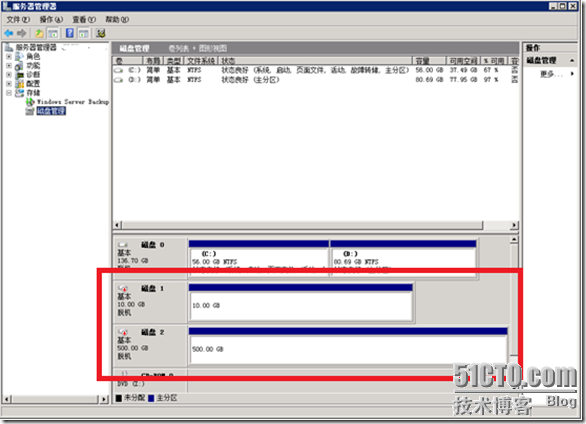Click the 56.00 GB capacity cell
Image resolution: width=586 pixels, height=424 pixels.
[429, 70]
